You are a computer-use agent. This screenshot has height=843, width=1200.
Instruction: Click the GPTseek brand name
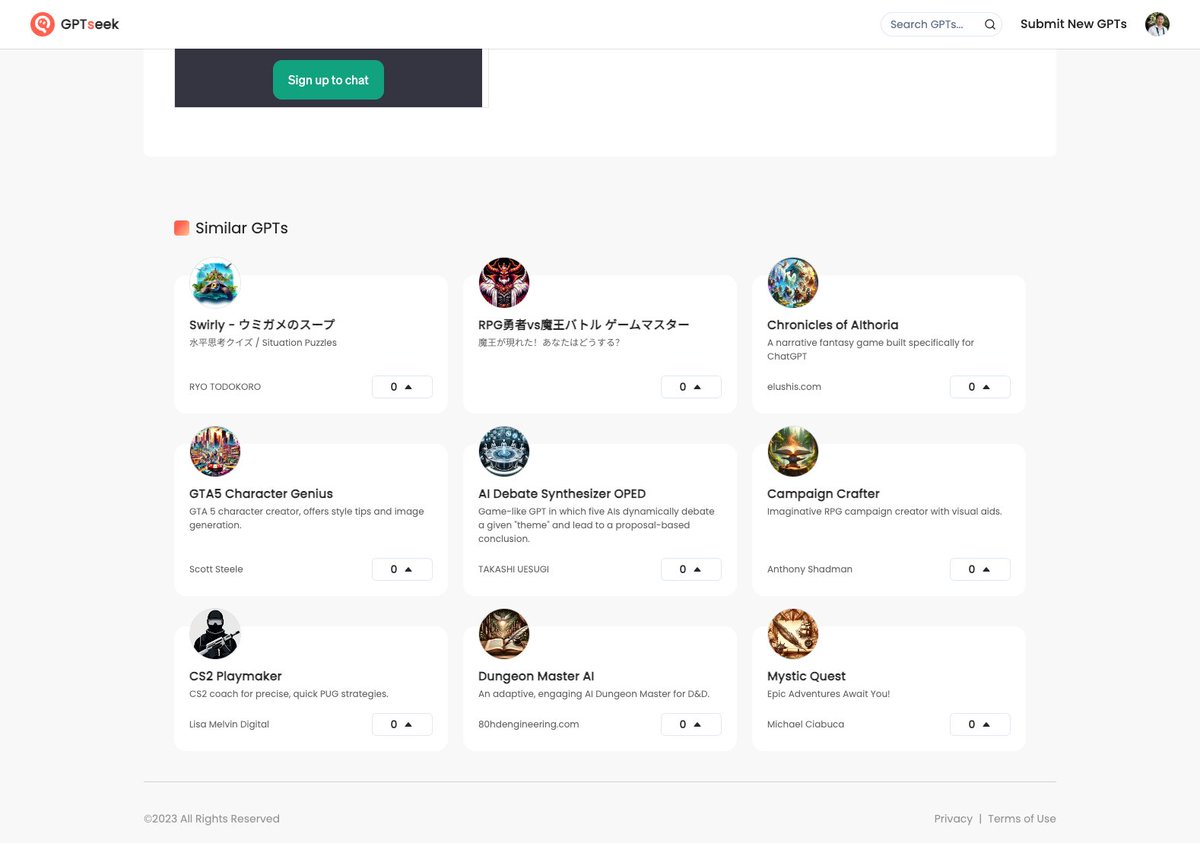[90, 24]
